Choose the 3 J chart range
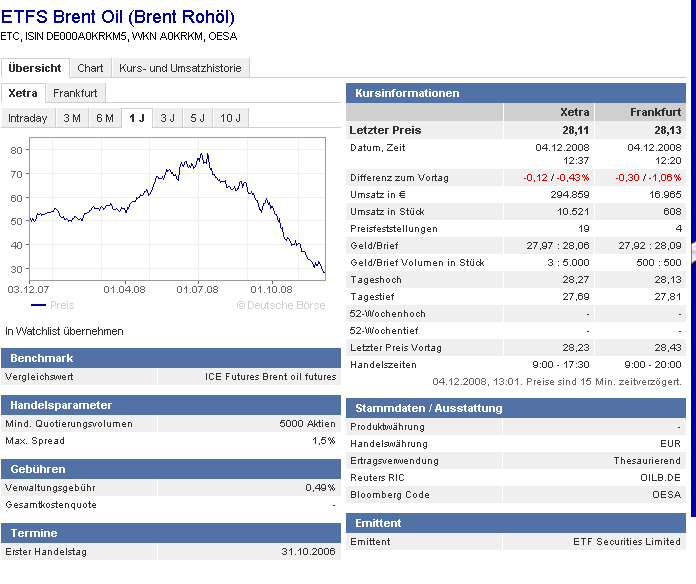This screenshot has height=584, width=696. (x=167, y=118)
